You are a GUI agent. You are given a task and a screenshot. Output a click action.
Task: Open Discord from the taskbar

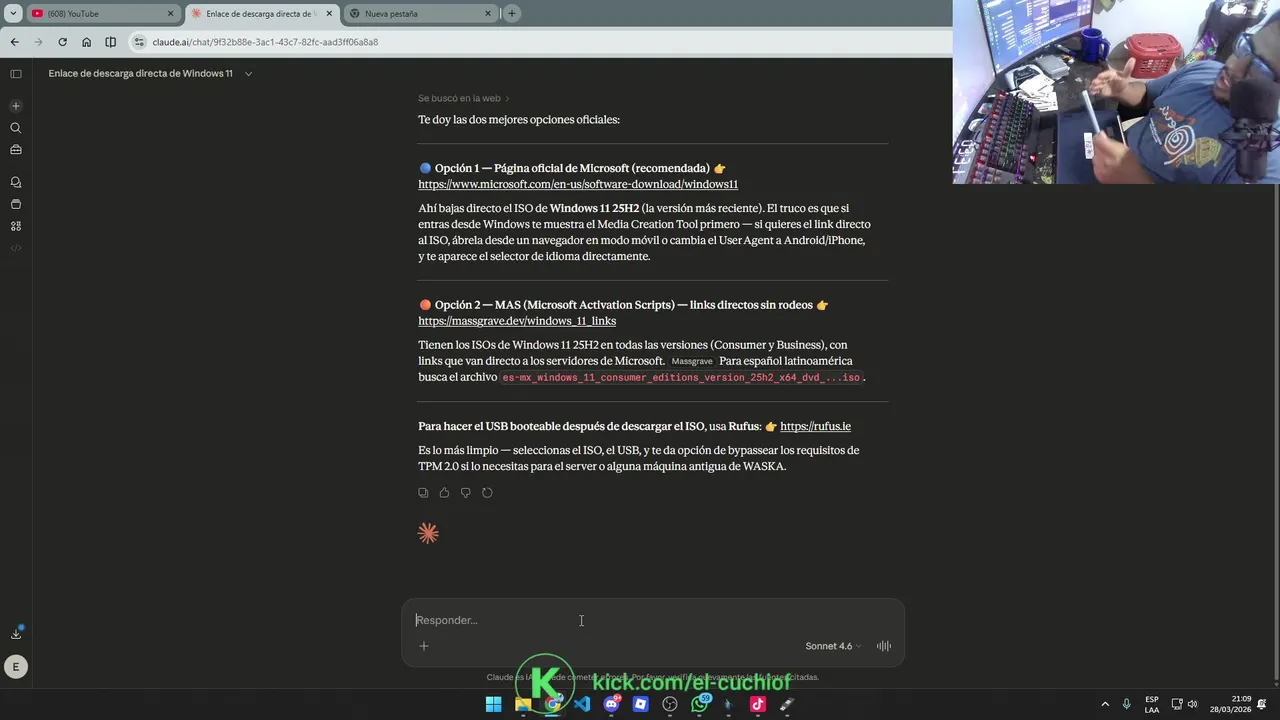(x=612, y=704)
